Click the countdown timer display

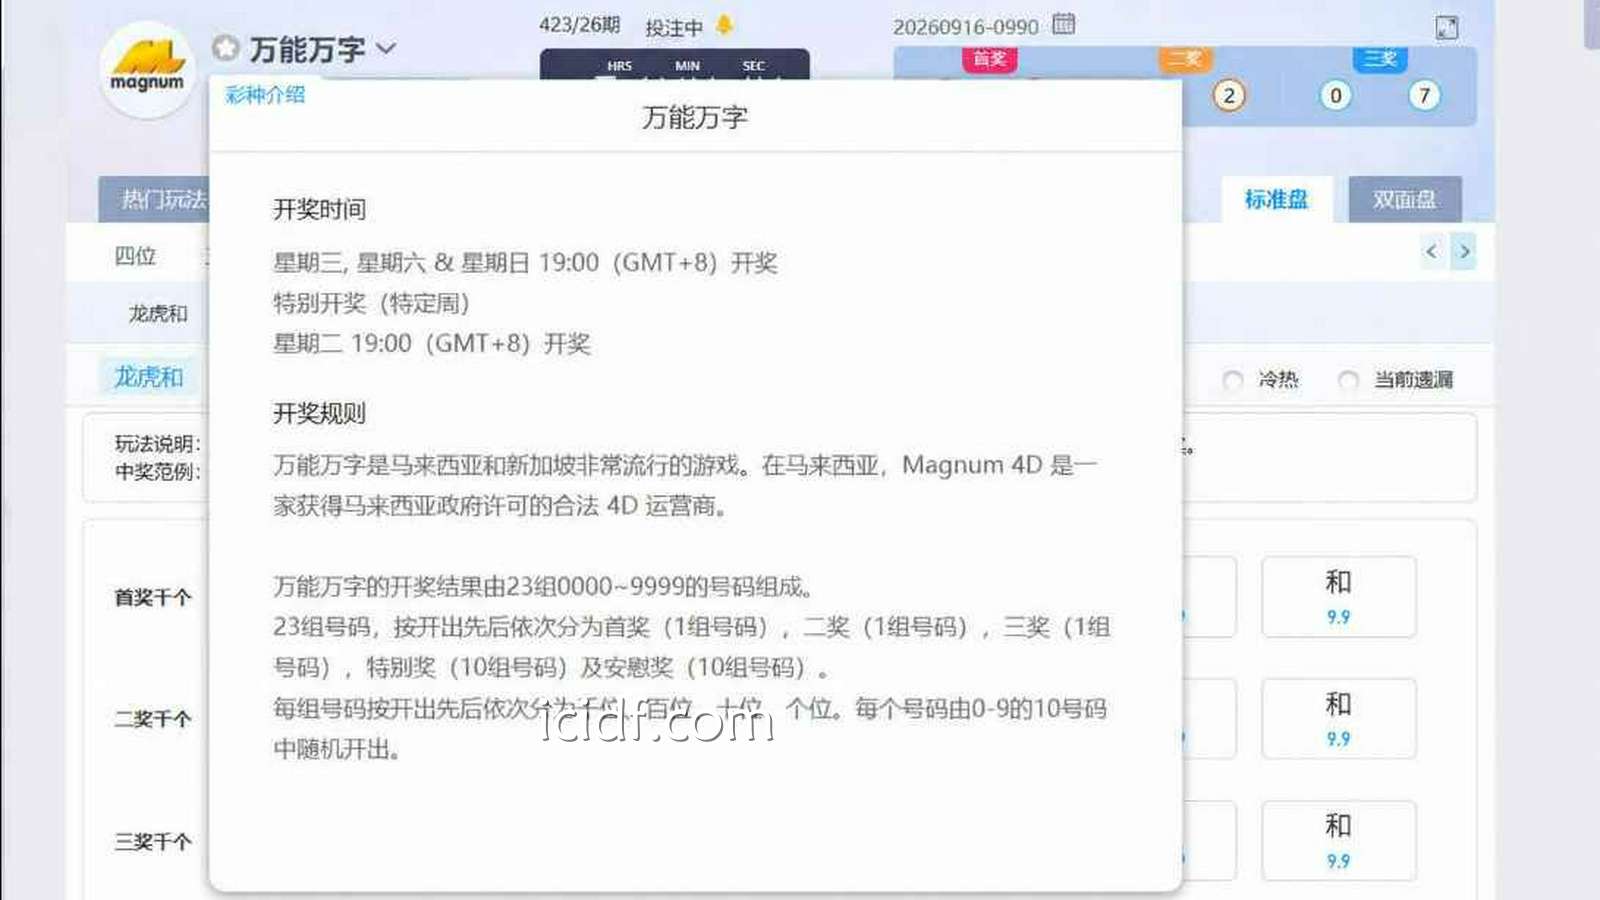(675, 65)
